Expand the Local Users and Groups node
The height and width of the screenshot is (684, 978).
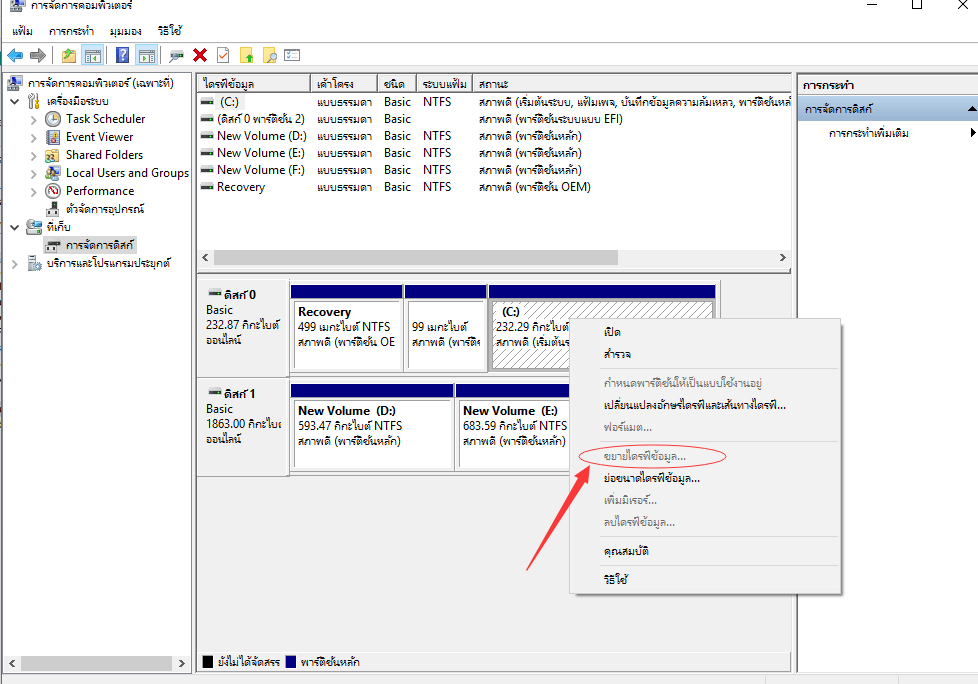(x=33, y=173)
